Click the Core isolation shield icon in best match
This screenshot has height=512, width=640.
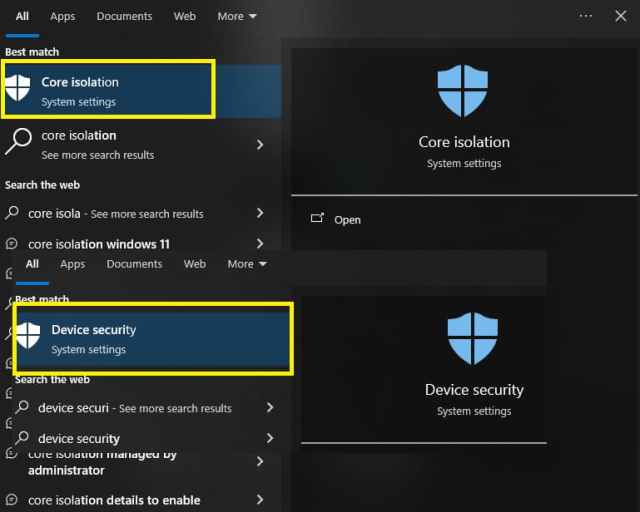coord(18,88)
